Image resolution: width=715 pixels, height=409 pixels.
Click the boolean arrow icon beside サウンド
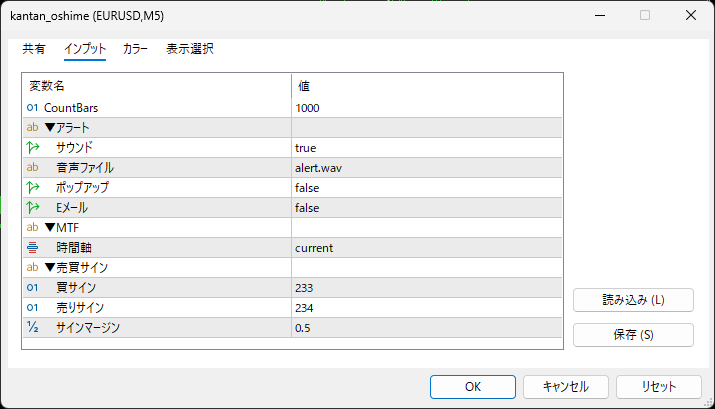tap(32, 147)
